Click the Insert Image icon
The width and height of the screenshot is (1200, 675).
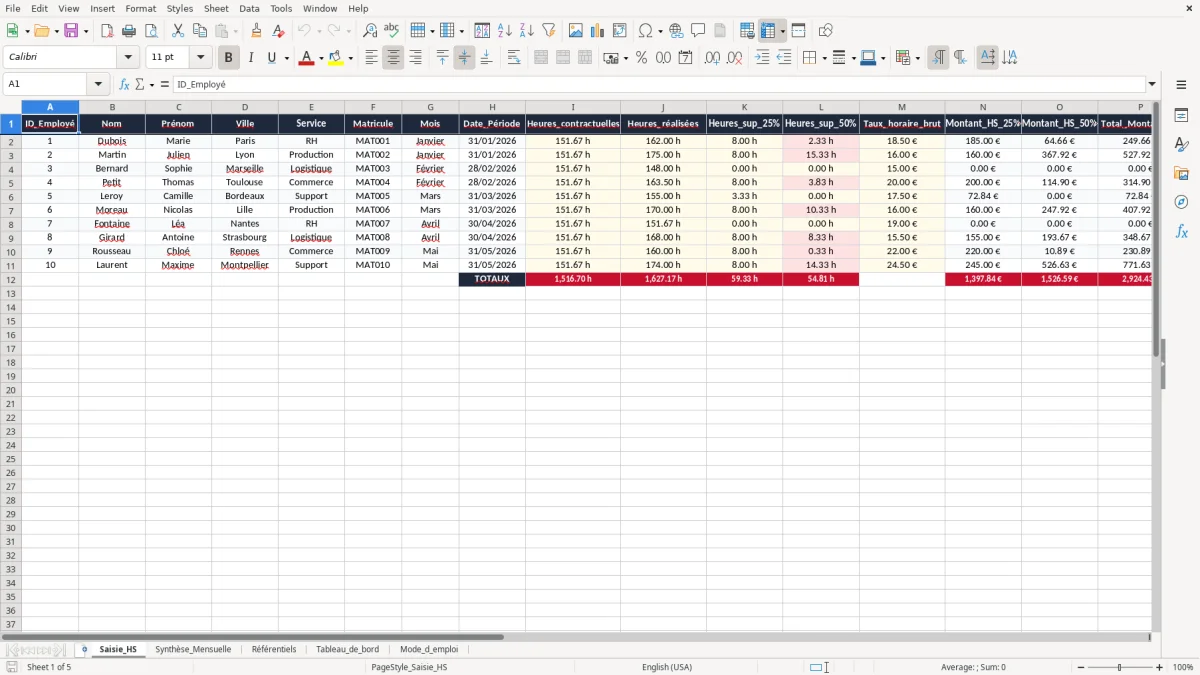point(576,31)
